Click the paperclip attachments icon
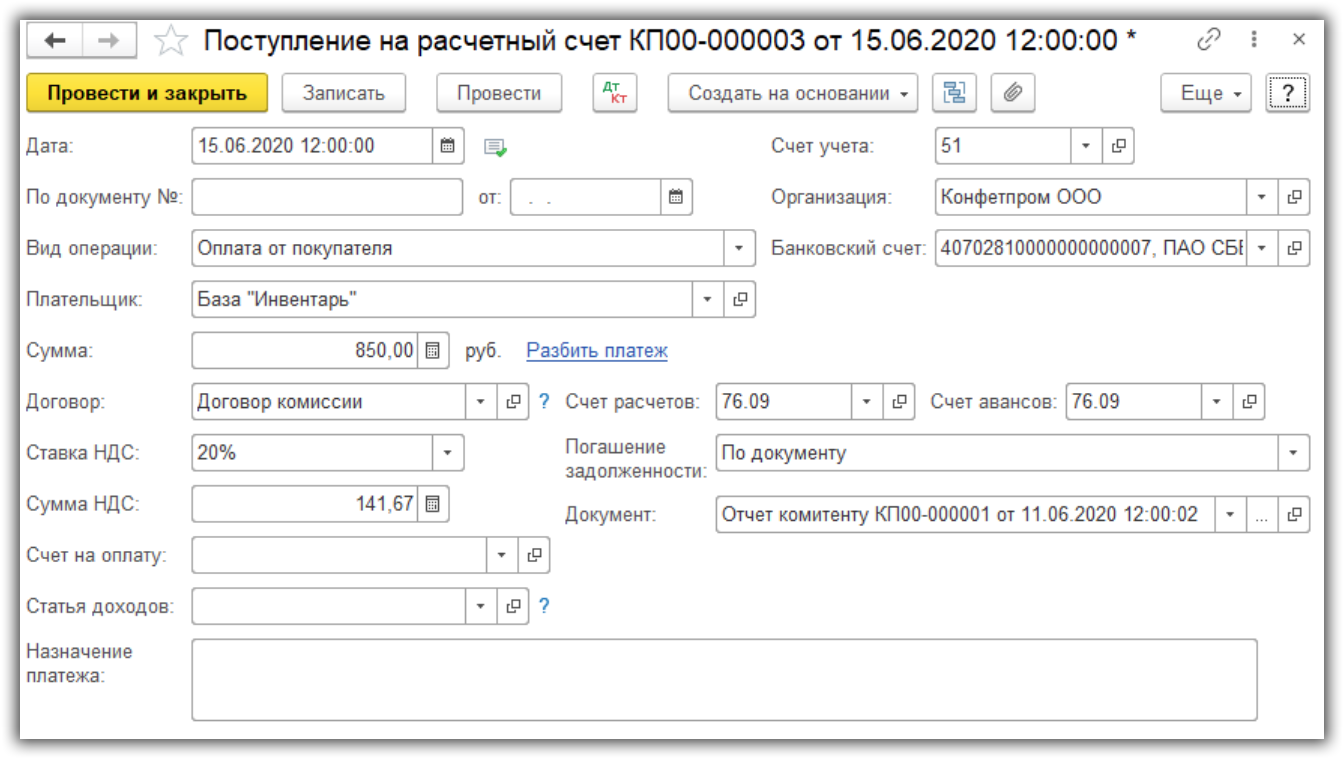 tap(1012, 93)
